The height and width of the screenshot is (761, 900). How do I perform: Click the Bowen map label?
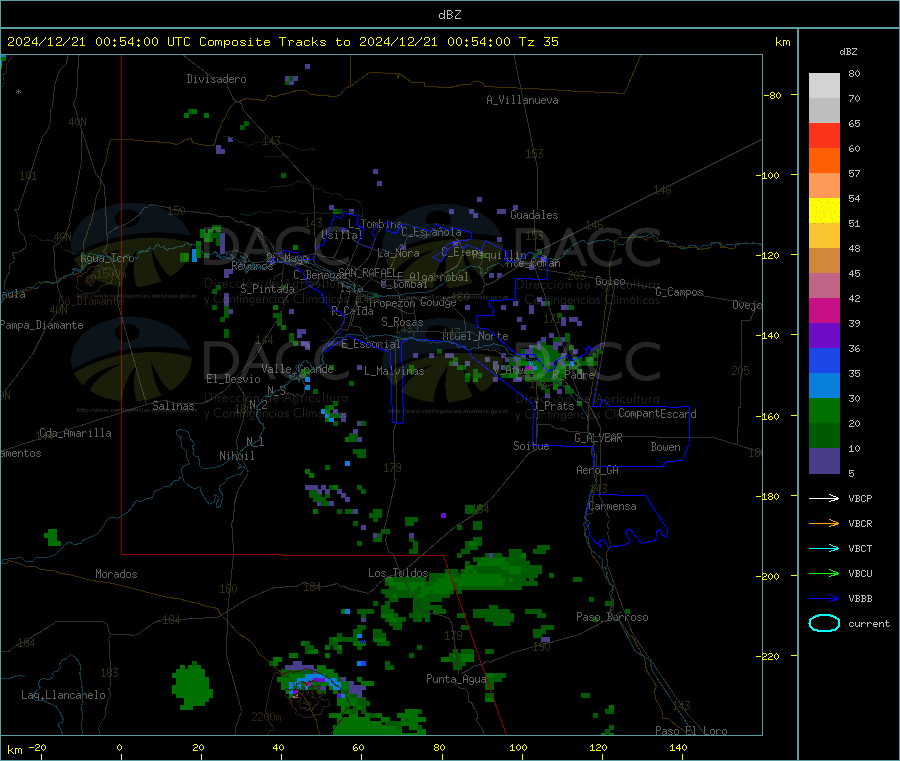pos(665,447)
